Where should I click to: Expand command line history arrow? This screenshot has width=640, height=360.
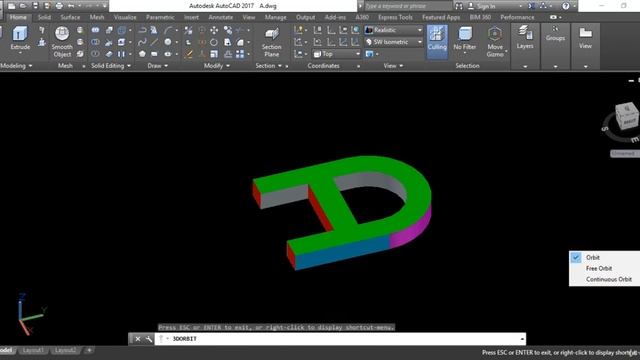(x=522, y=339)
